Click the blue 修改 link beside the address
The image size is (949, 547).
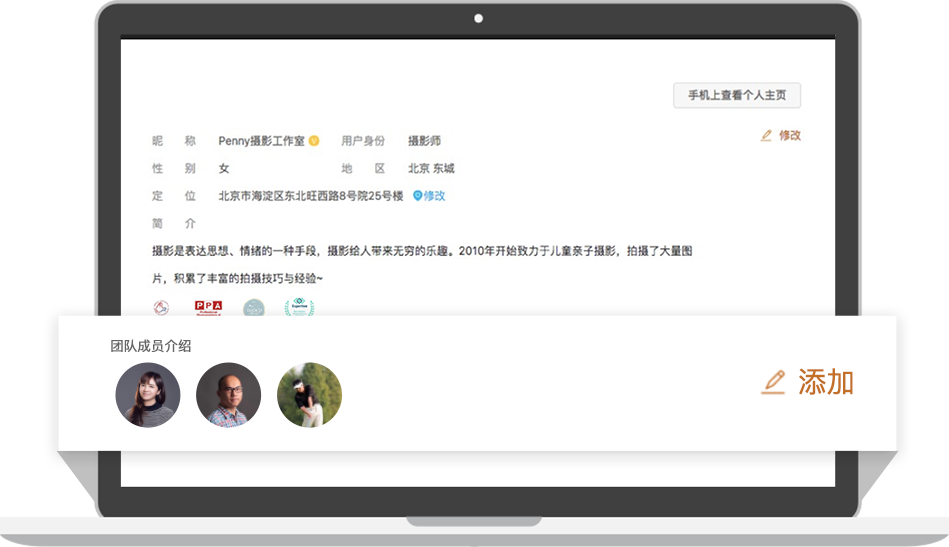[x=434, y=196]
